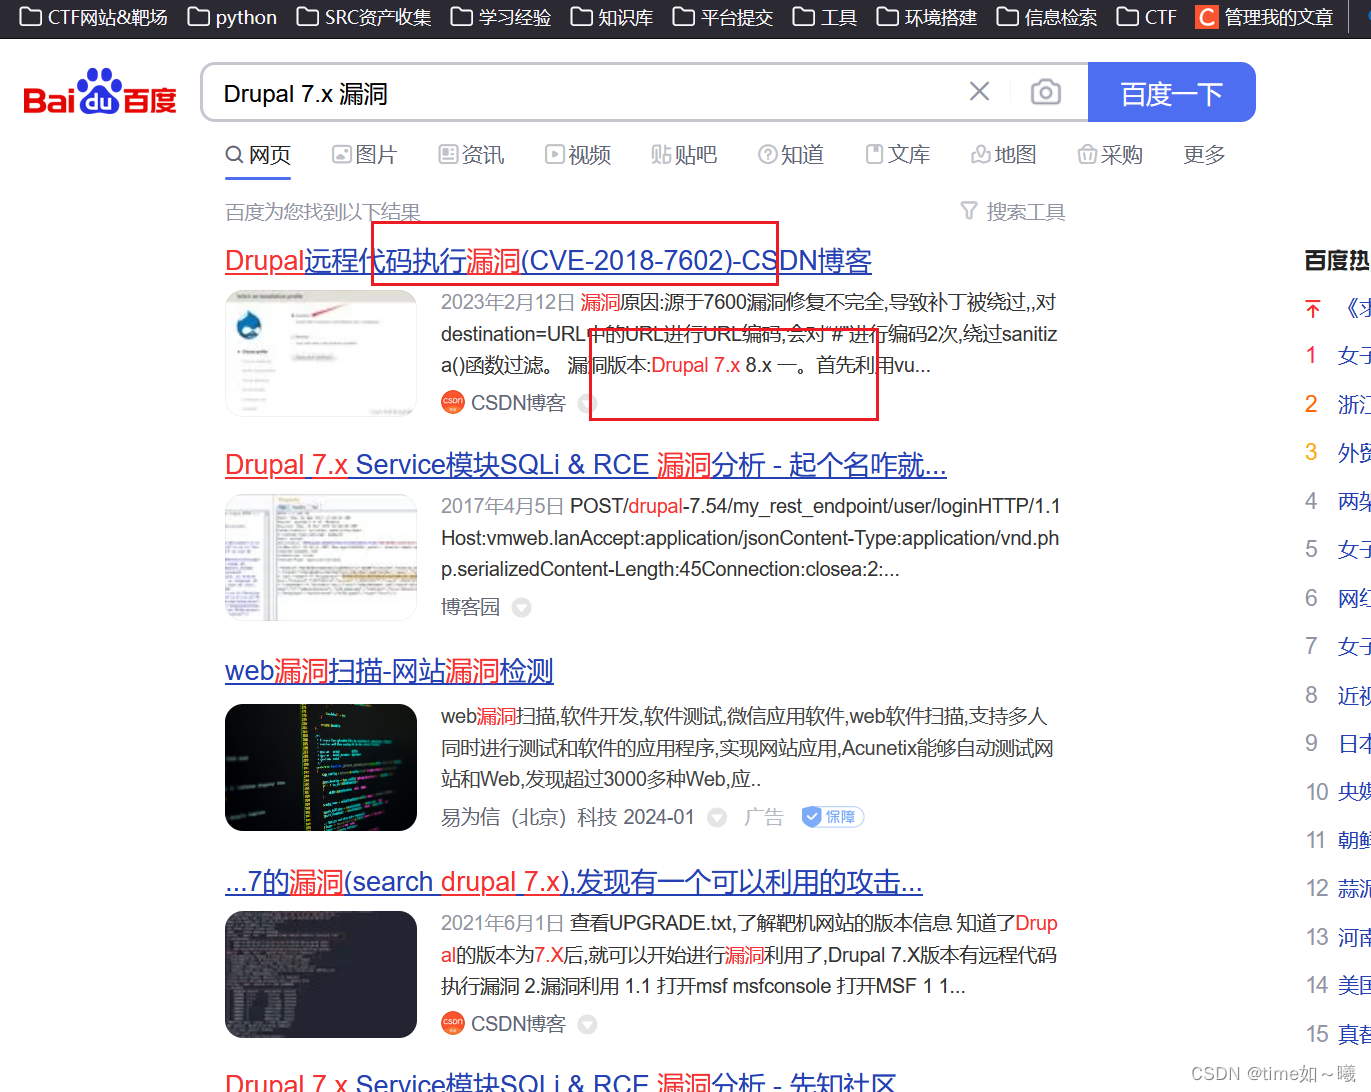Switch to the 知道 tab
1371x1092 pixels.
(791, 155)
